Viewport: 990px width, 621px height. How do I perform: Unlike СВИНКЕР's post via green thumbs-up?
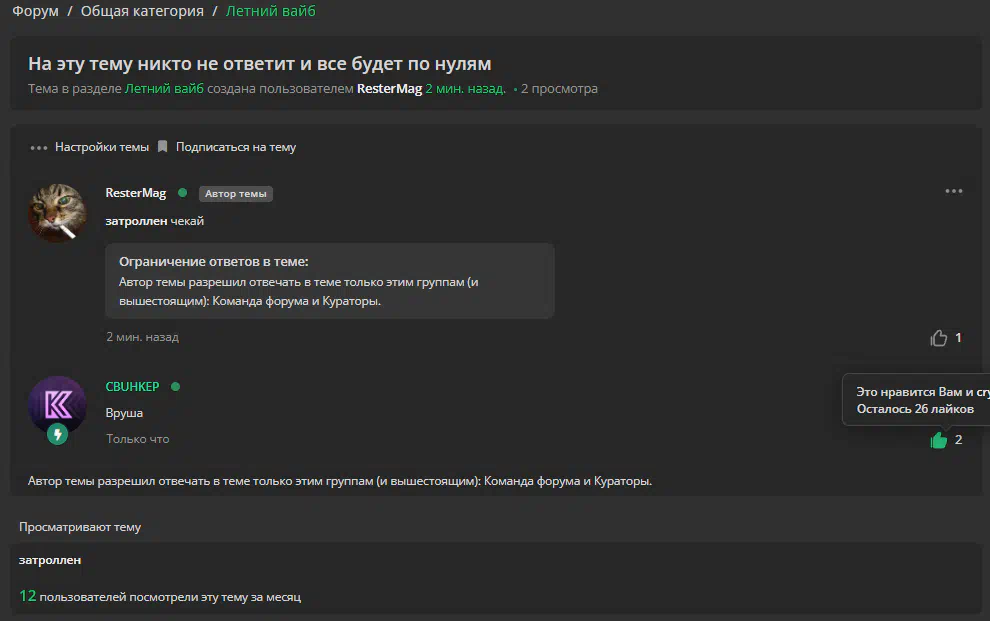coord(938,440)
